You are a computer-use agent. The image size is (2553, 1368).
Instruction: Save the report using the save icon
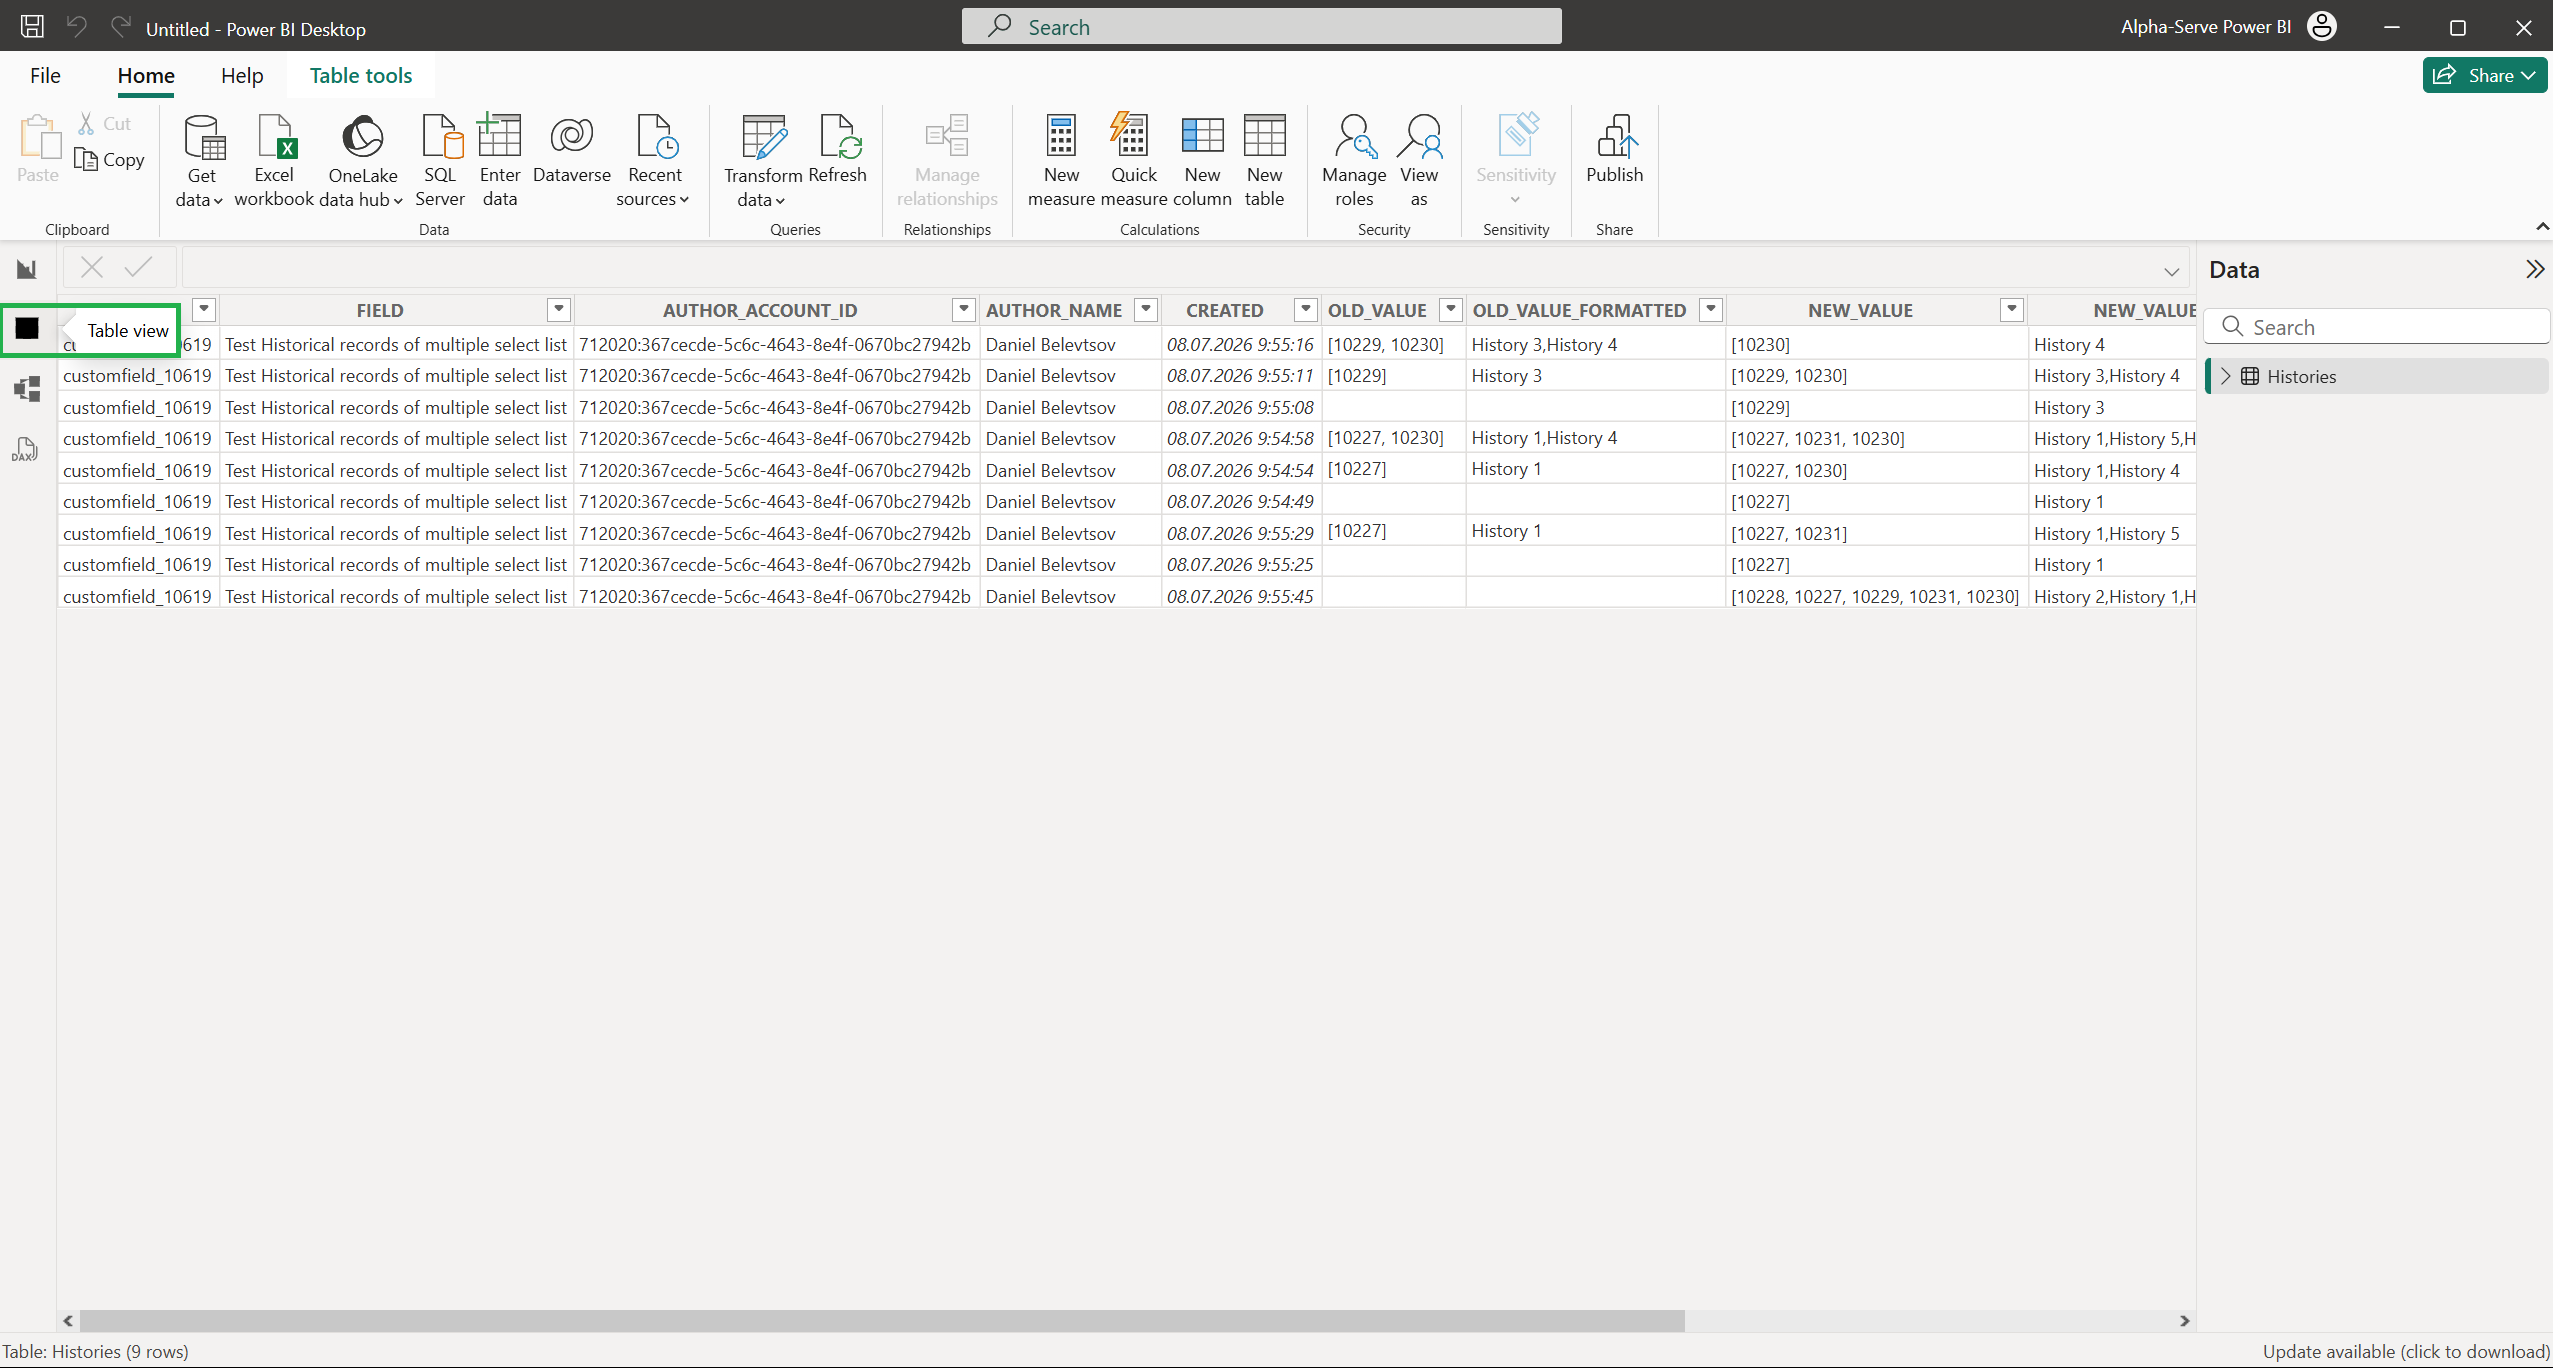(x=32, y=27)
